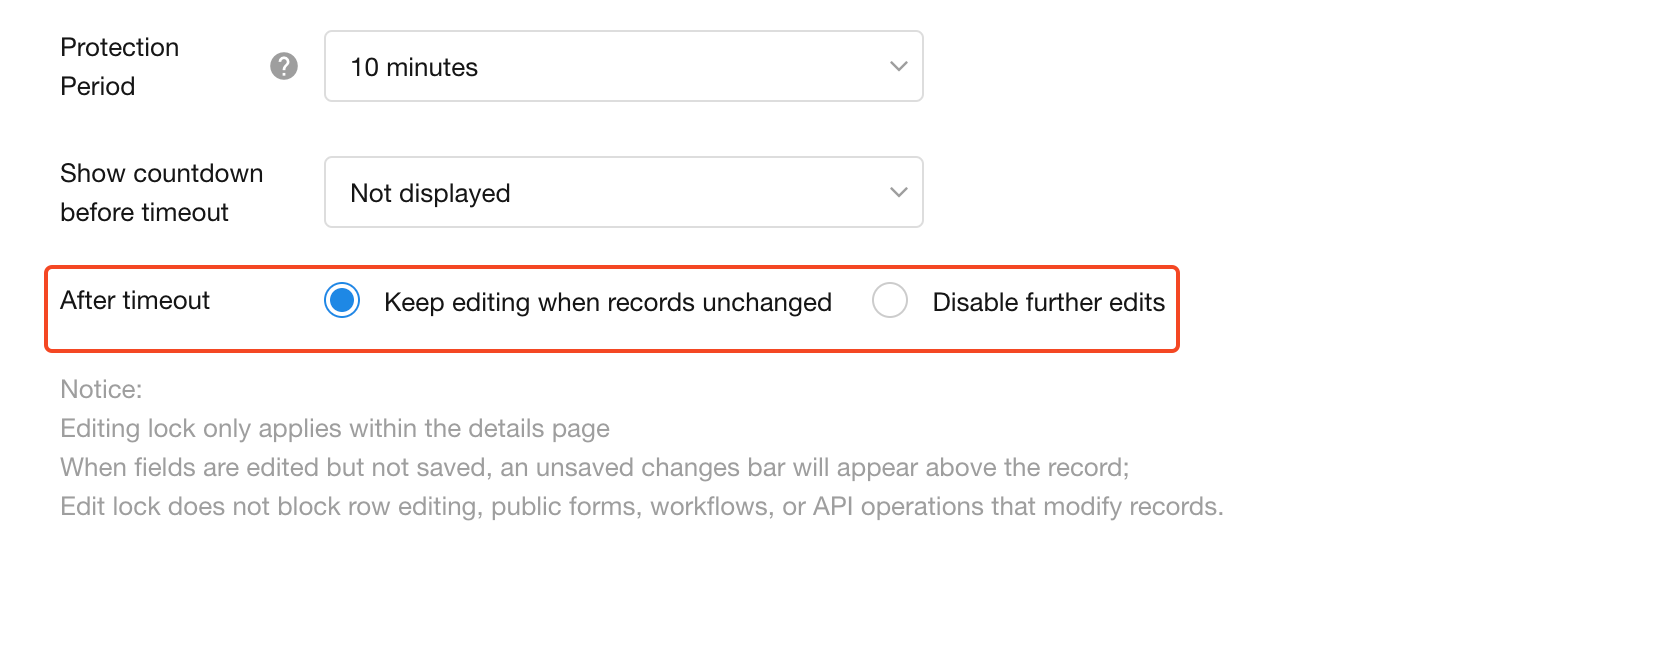Click the 'Disable further edits' label text
This screenshot has width=1660, height=670.
[1048, 302]
